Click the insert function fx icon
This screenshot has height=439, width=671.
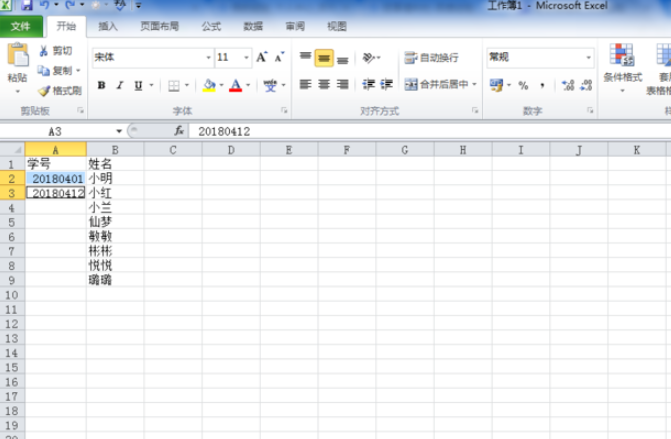click(179, 131)
